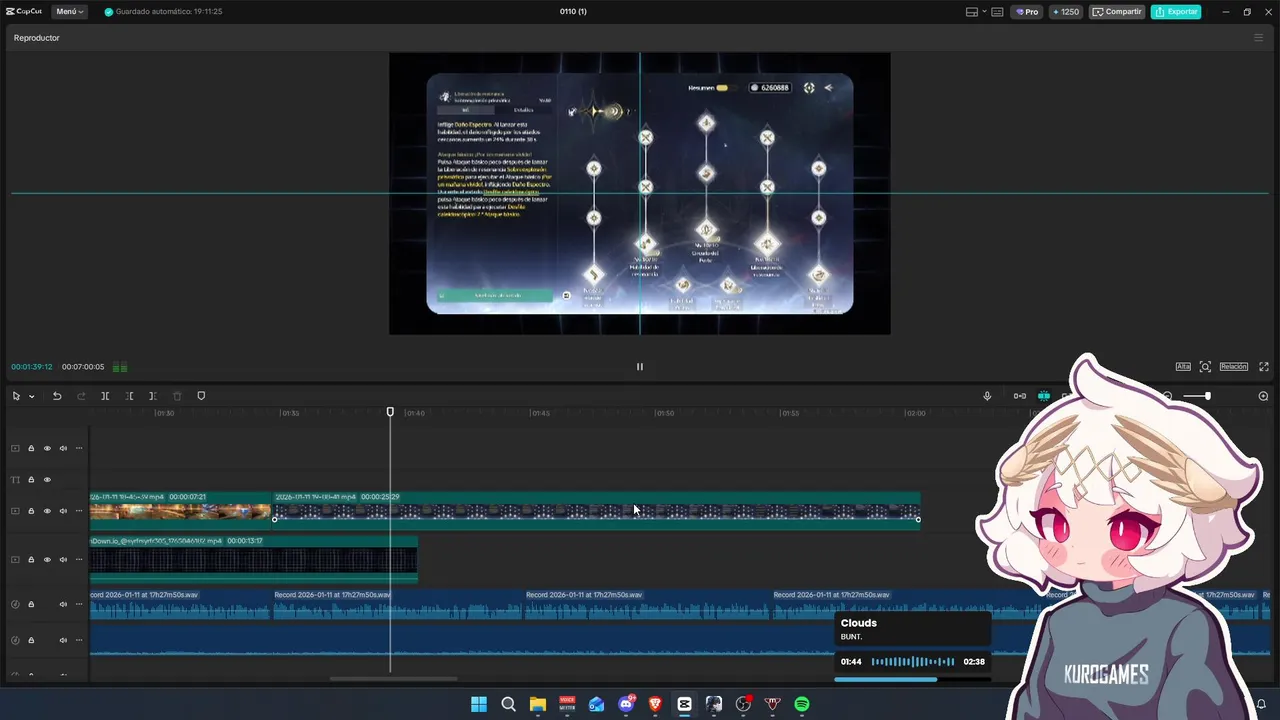Image resolution: width=1280 pixels, height=720 pixels.
Task: Toggle main track magnet linking icon
Action: point(1019,396)
